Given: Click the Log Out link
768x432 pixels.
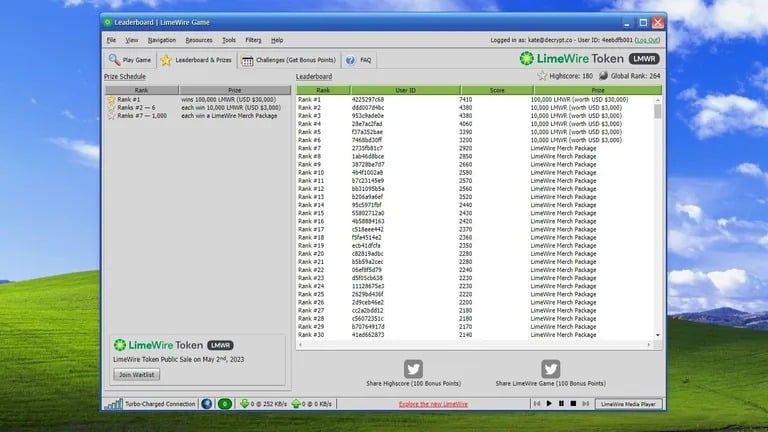Looking at the screenshot, I should pos(647,40).
